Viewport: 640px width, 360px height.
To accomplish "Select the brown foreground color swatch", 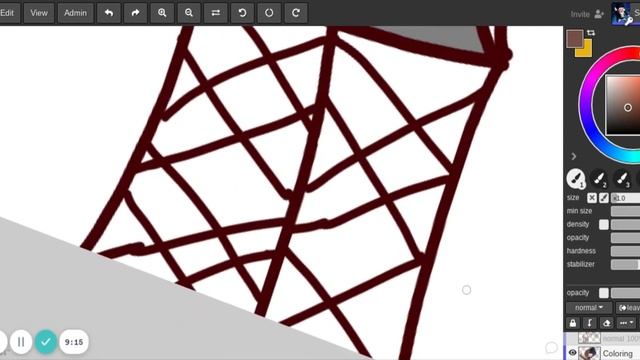I will point(574,38).
